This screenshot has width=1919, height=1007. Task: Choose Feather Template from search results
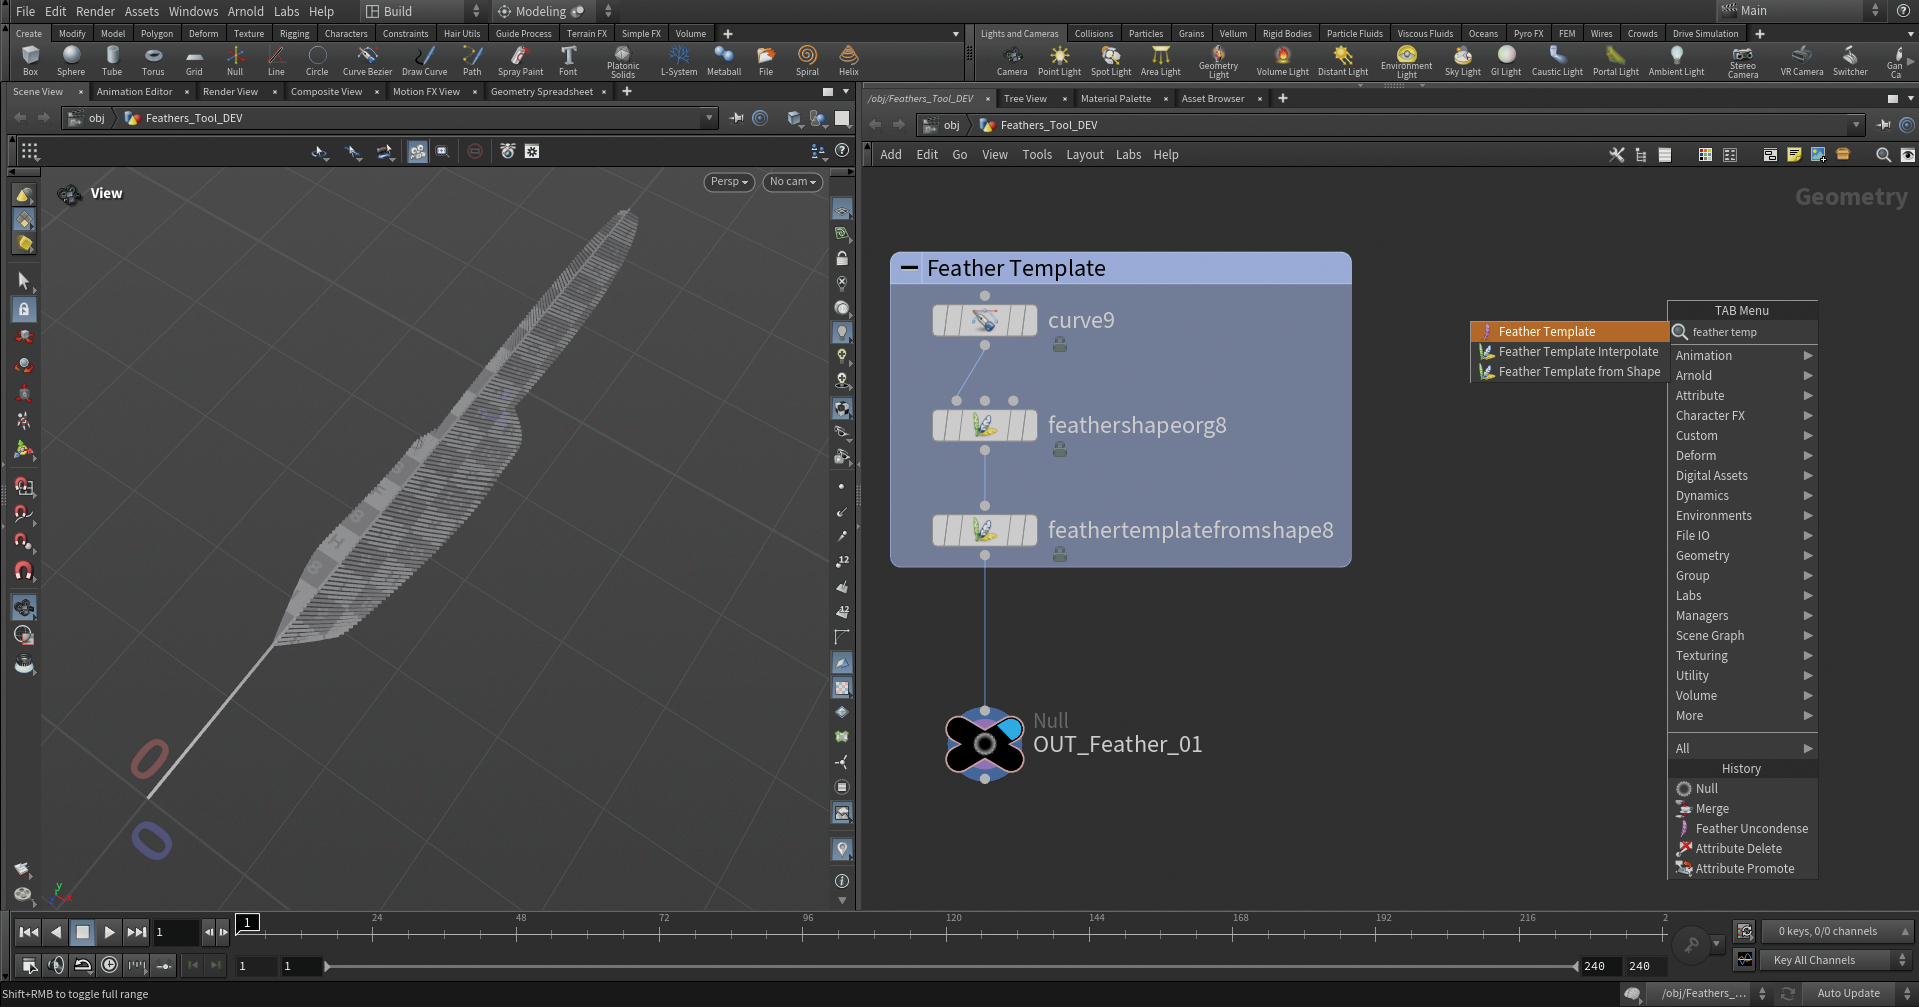[1569, 332]
